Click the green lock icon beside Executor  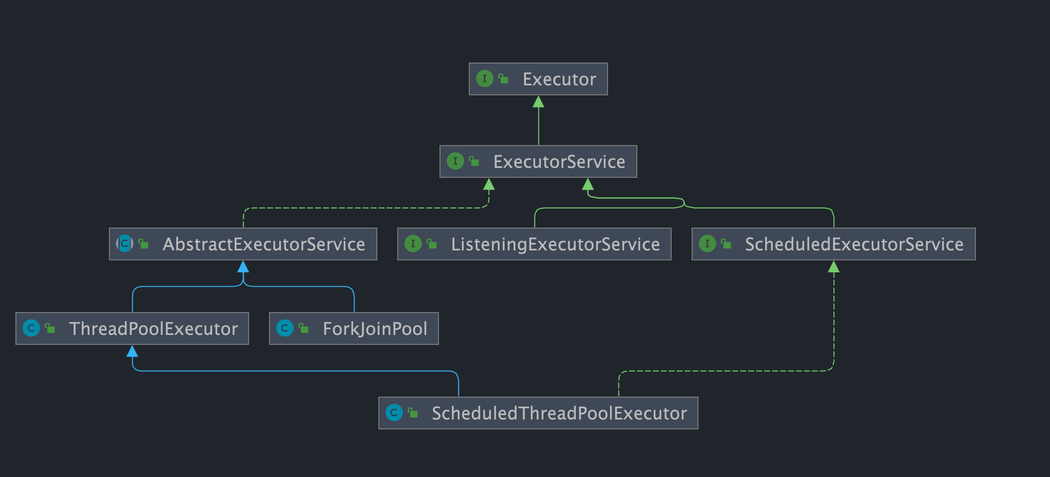point(503,79)
